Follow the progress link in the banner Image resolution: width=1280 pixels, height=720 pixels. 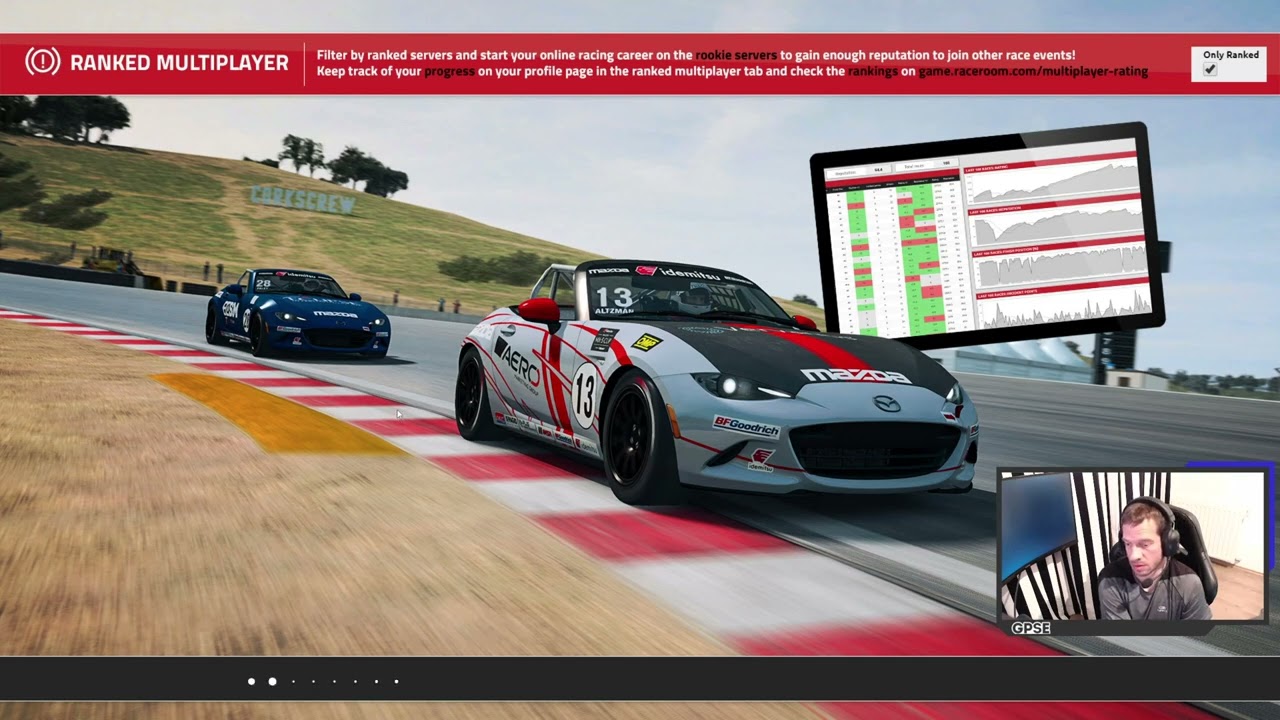(x=449, y=72)
